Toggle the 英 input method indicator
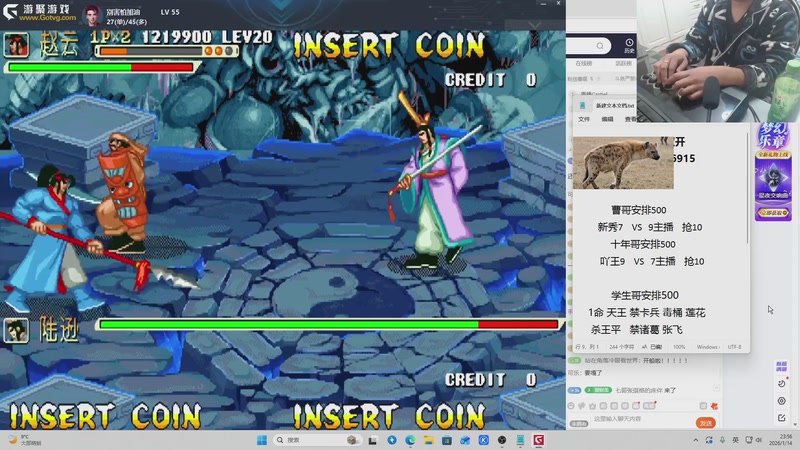Image resolution: width=800 pixels, height=450 pixels. pyautogui.click(x=735, y=440)
